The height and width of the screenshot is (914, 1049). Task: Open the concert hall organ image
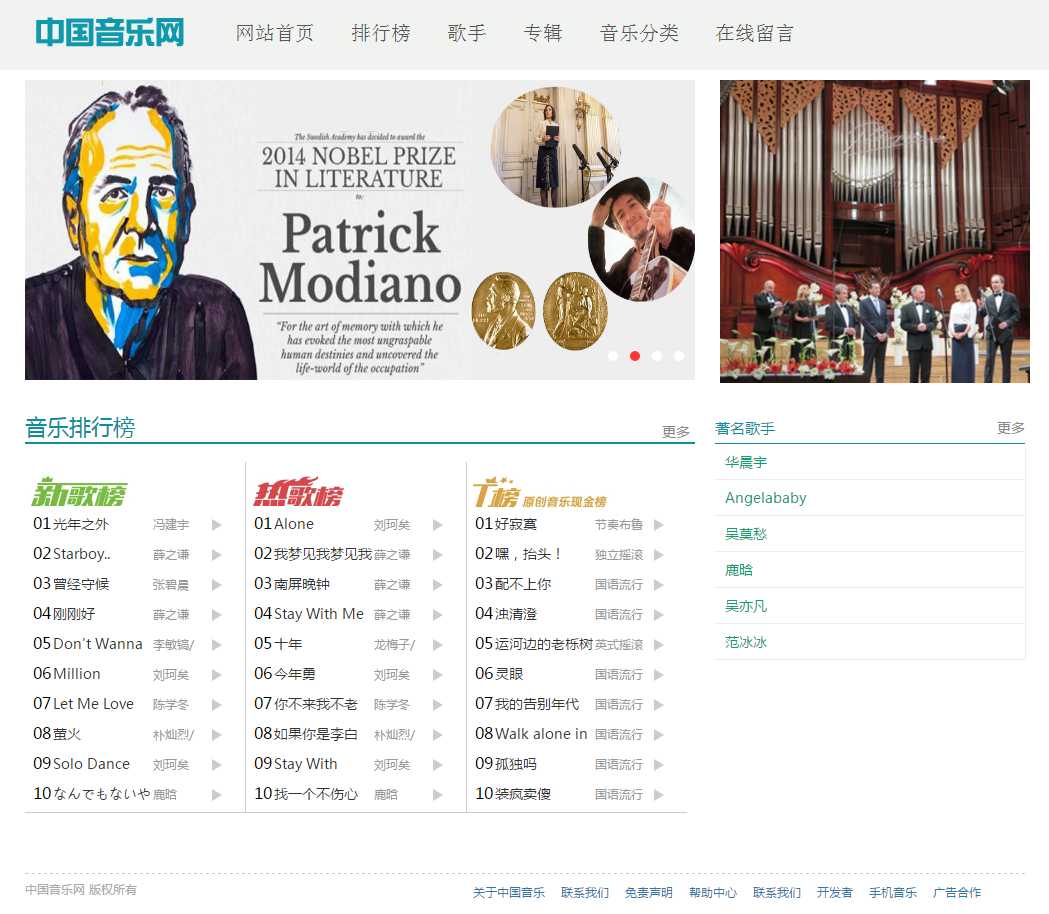point(875,231)
